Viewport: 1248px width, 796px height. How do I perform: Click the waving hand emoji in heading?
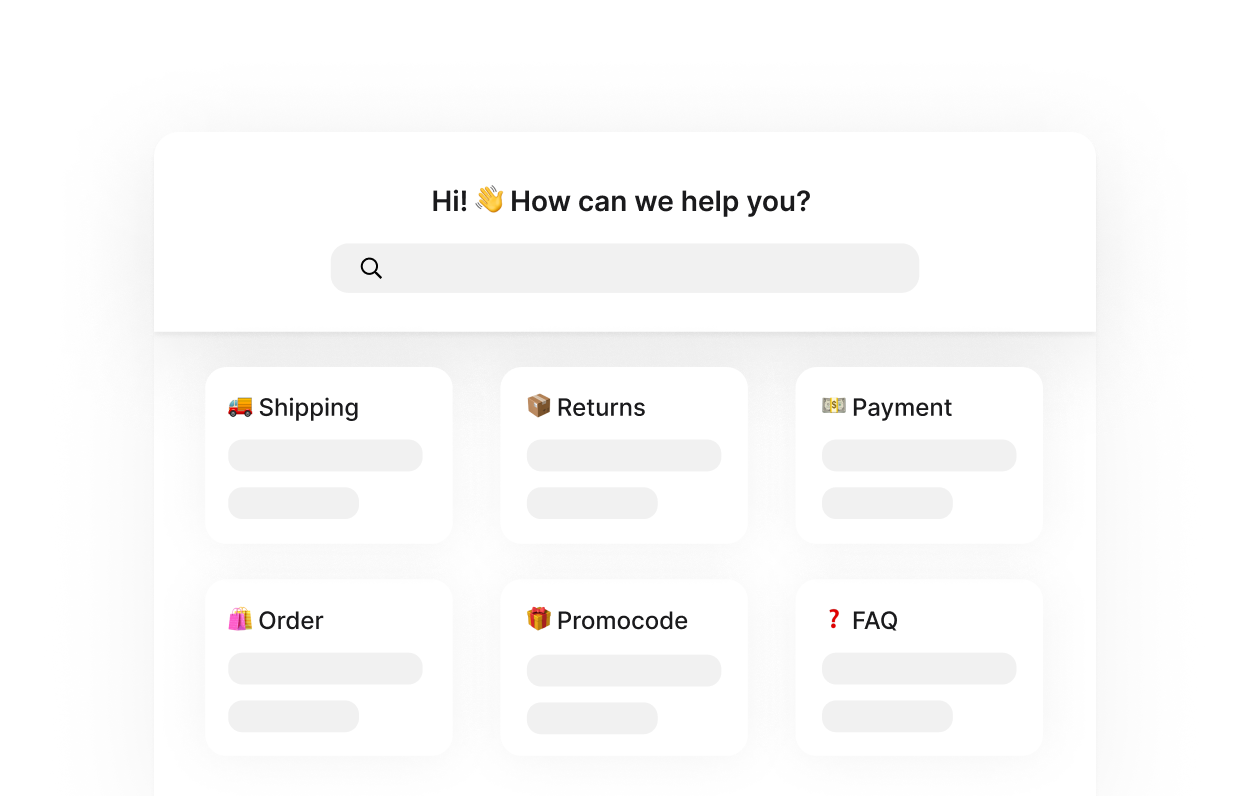click(489, 199)
